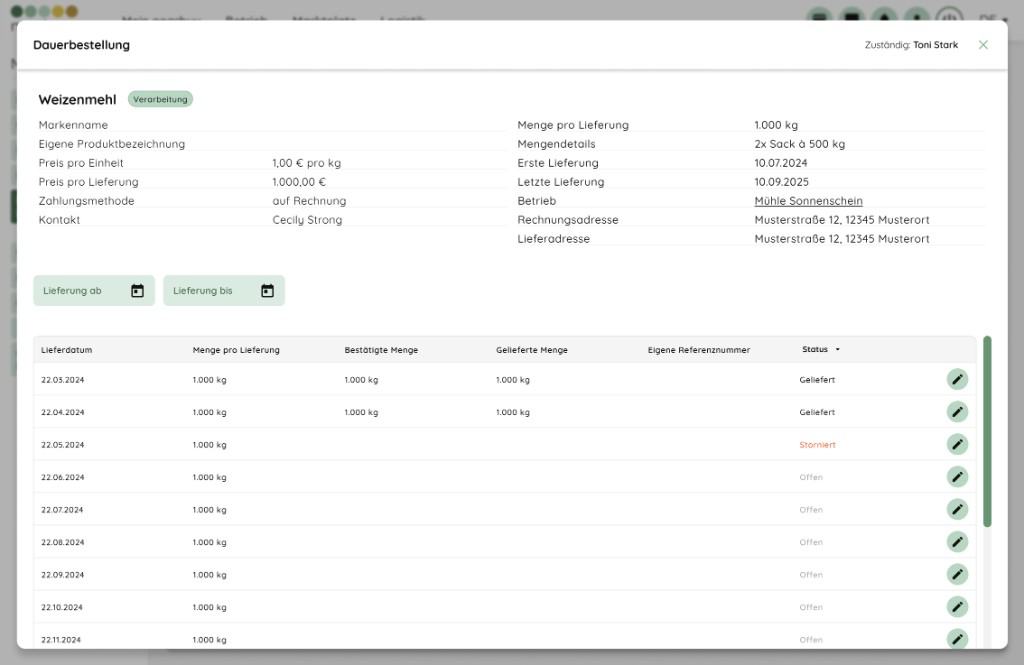Open calendar for Lieferung ab
Viewport: 1024px width, 665px height.
[137, 291]
